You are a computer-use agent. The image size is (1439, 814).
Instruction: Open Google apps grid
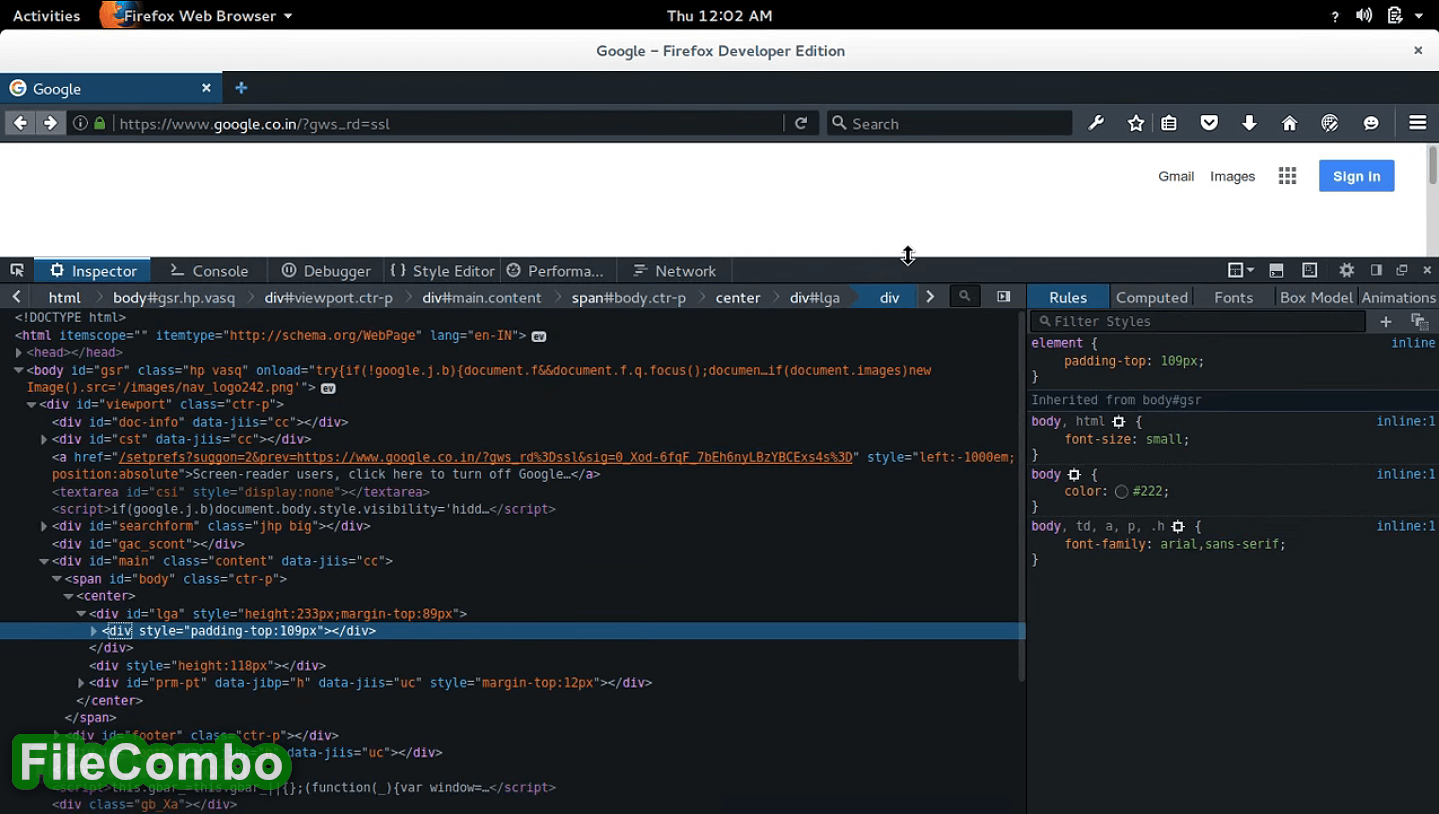(1287, 176)
